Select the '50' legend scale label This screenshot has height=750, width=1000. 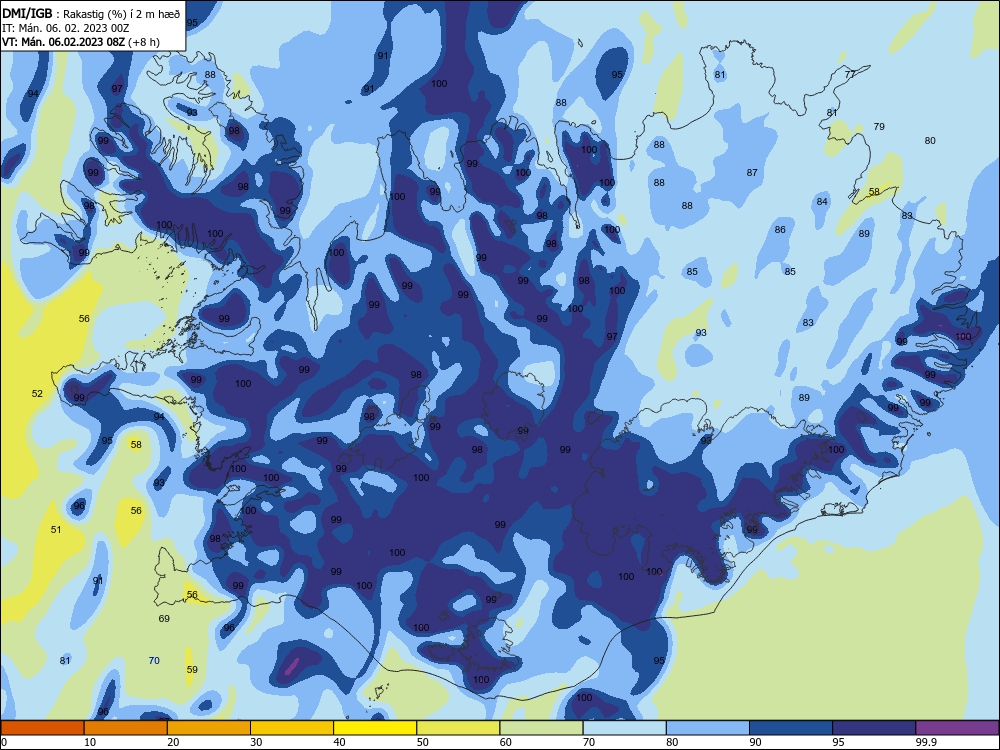click(x=422, y=742)
